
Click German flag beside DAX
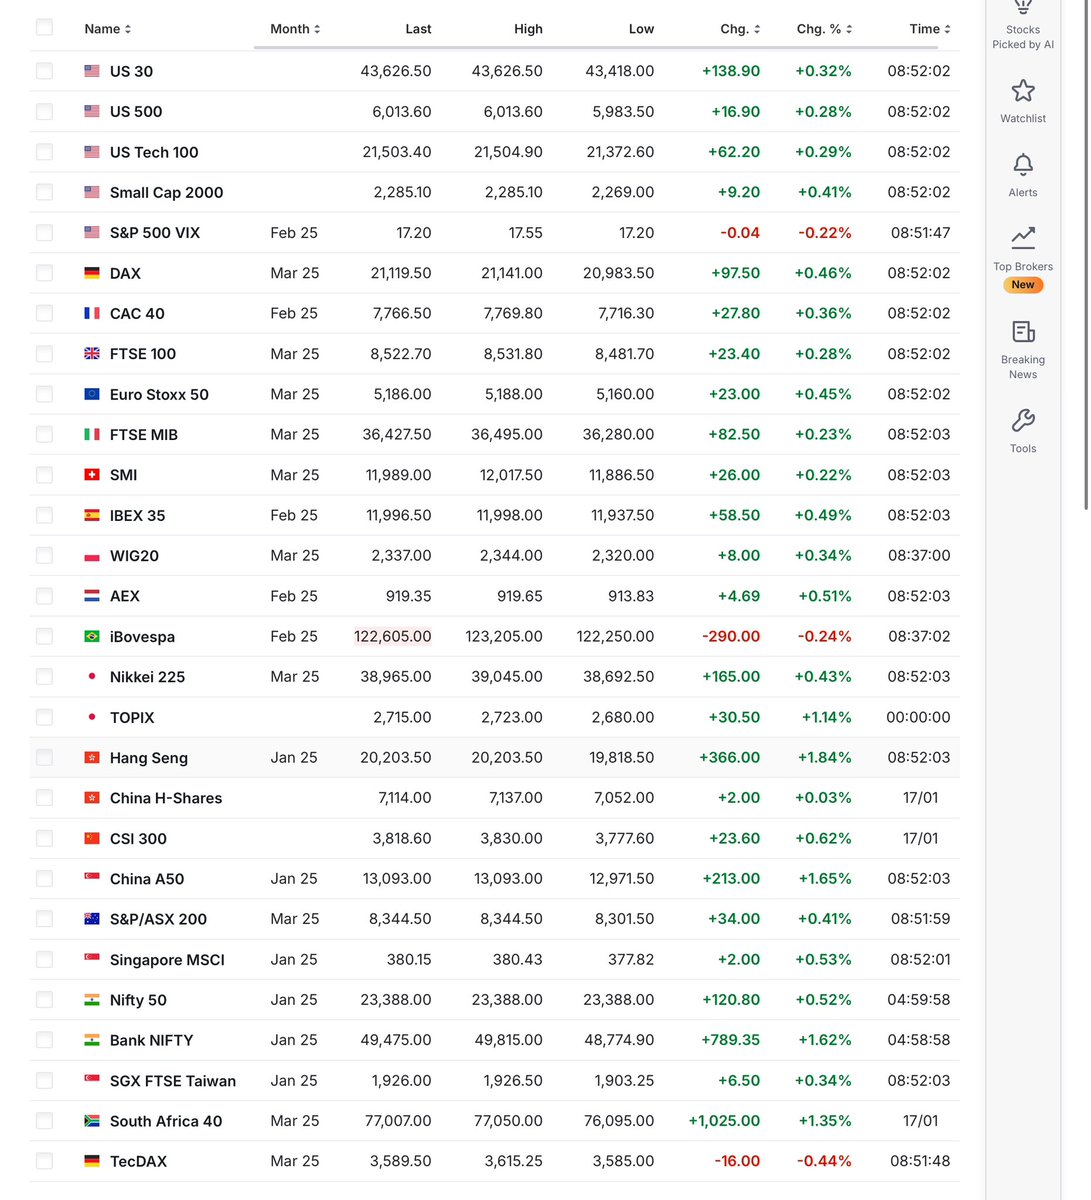[x=92, y=273]
